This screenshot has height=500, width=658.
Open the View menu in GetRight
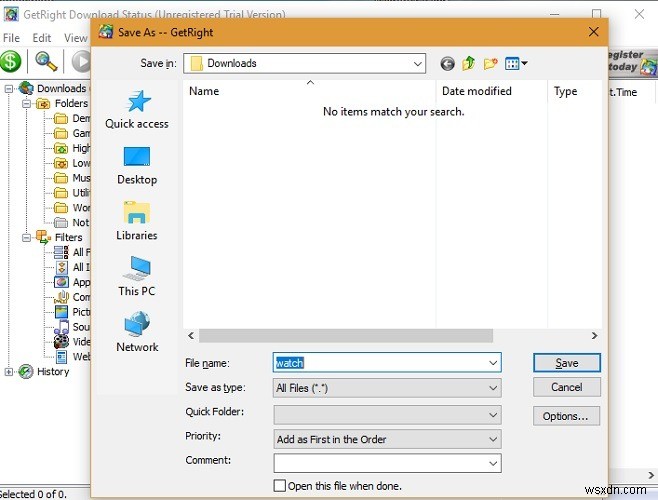76,38
